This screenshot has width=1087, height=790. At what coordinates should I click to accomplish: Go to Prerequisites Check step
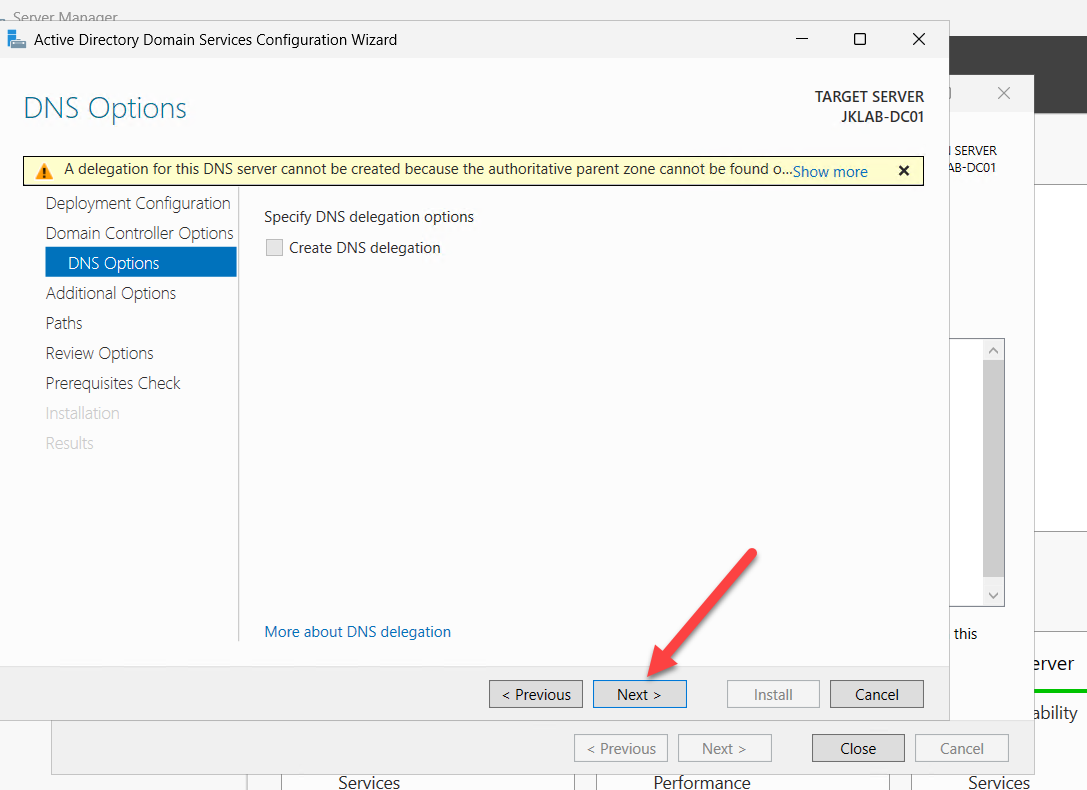coord(113,383)
